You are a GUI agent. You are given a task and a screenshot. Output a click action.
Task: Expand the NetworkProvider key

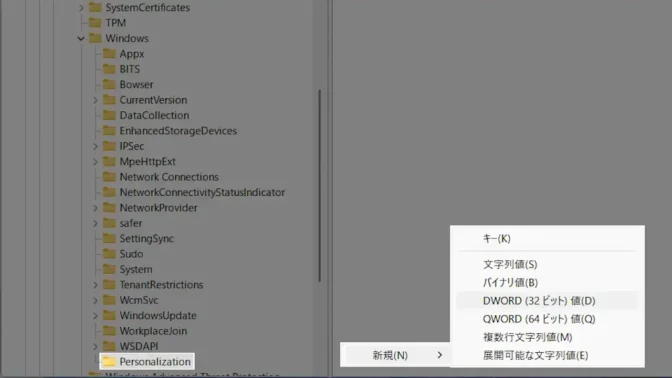pos(95,208)
